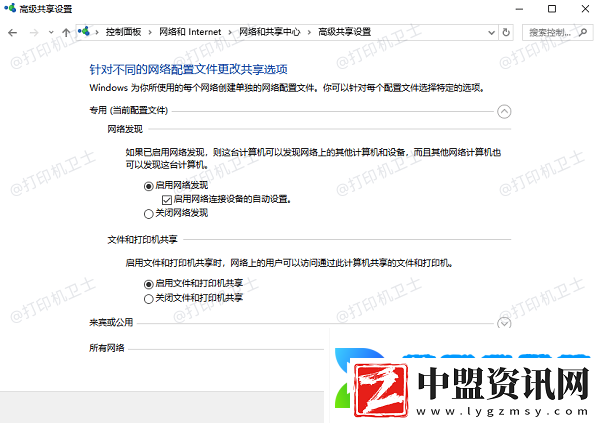Click the 来宾或公用 profile label
600x423 pixels.
click(x=111, y=322)
